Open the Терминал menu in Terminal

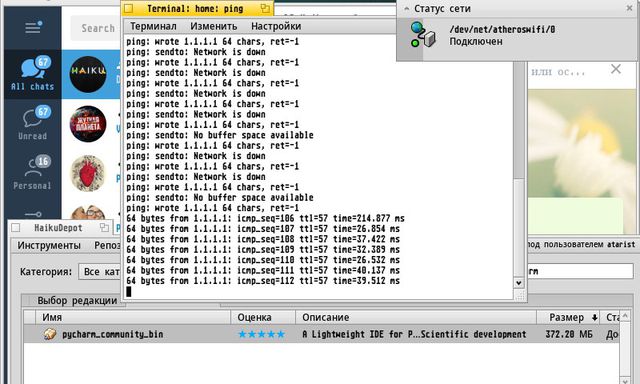pyautogui.click(x=153, y=26)
